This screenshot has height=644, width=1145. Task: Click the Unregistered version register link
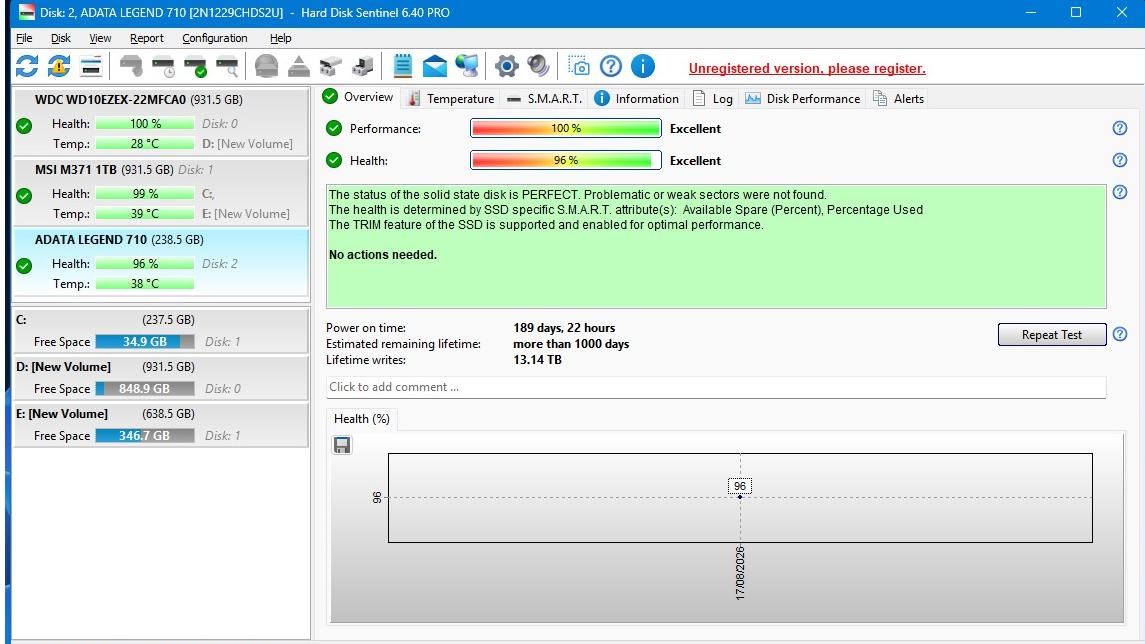click(x=807, y=69)
